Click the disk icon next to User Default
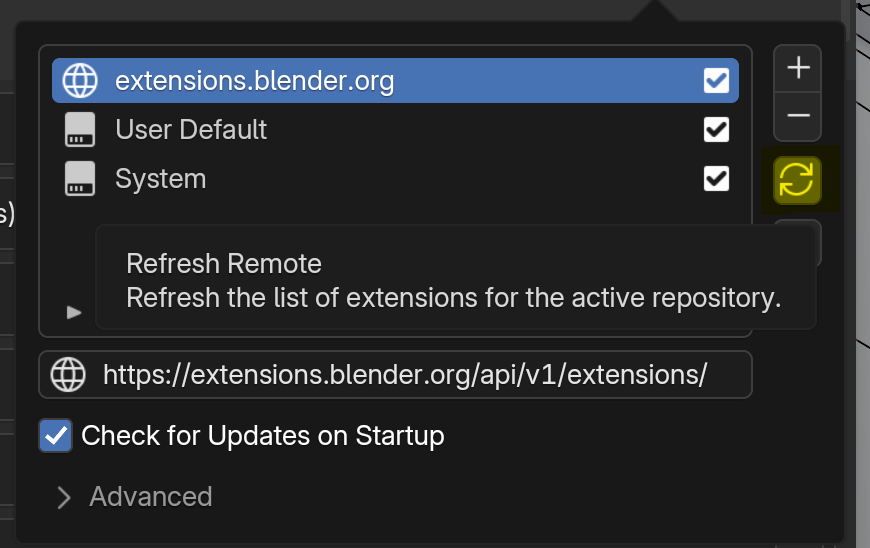Image resolution: width=870 pixels, height=548 pixels. 78,130
